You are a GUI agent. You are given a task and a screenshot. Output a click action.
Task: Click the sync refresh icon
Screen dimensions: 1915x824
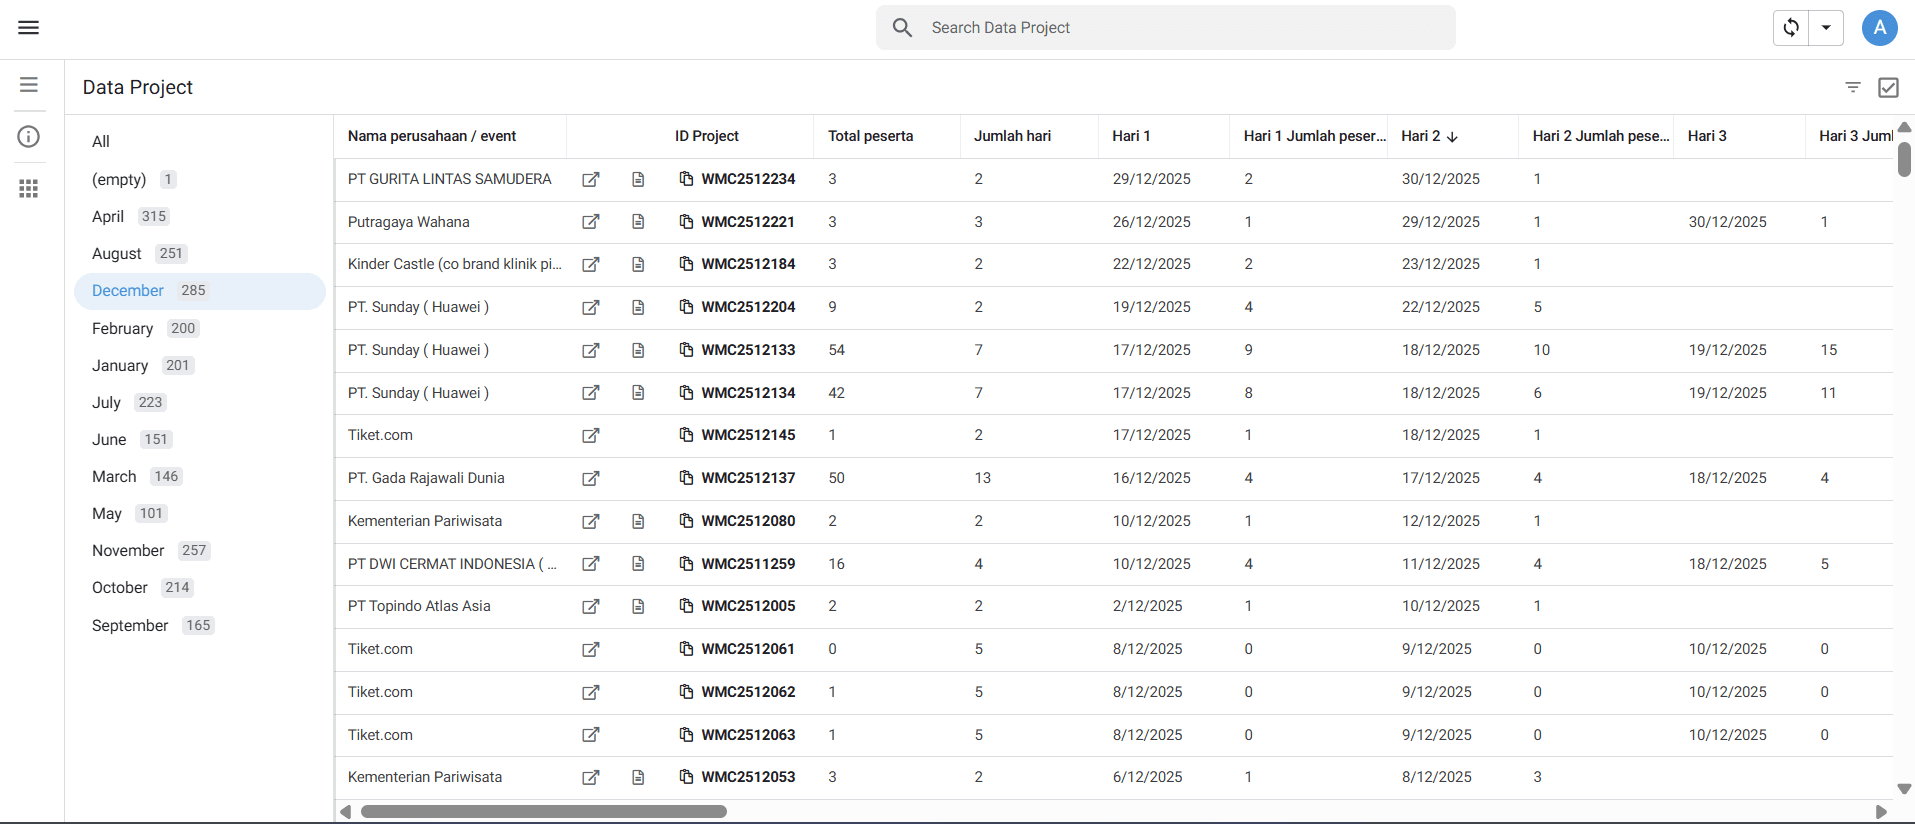[1791, 28]
